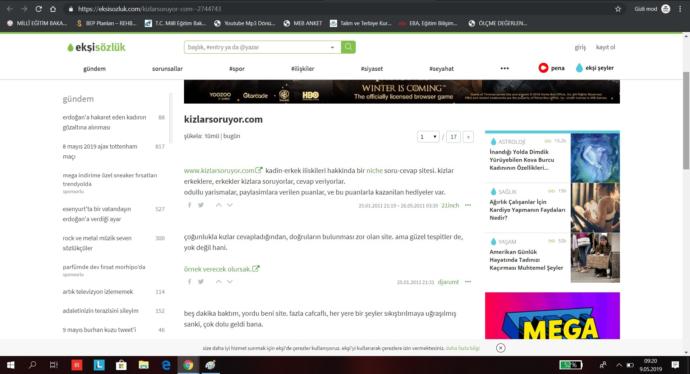Click the giriş login link
Image resolution: width=690 pixels, height=374 pixels.
(x=580, y=47)
